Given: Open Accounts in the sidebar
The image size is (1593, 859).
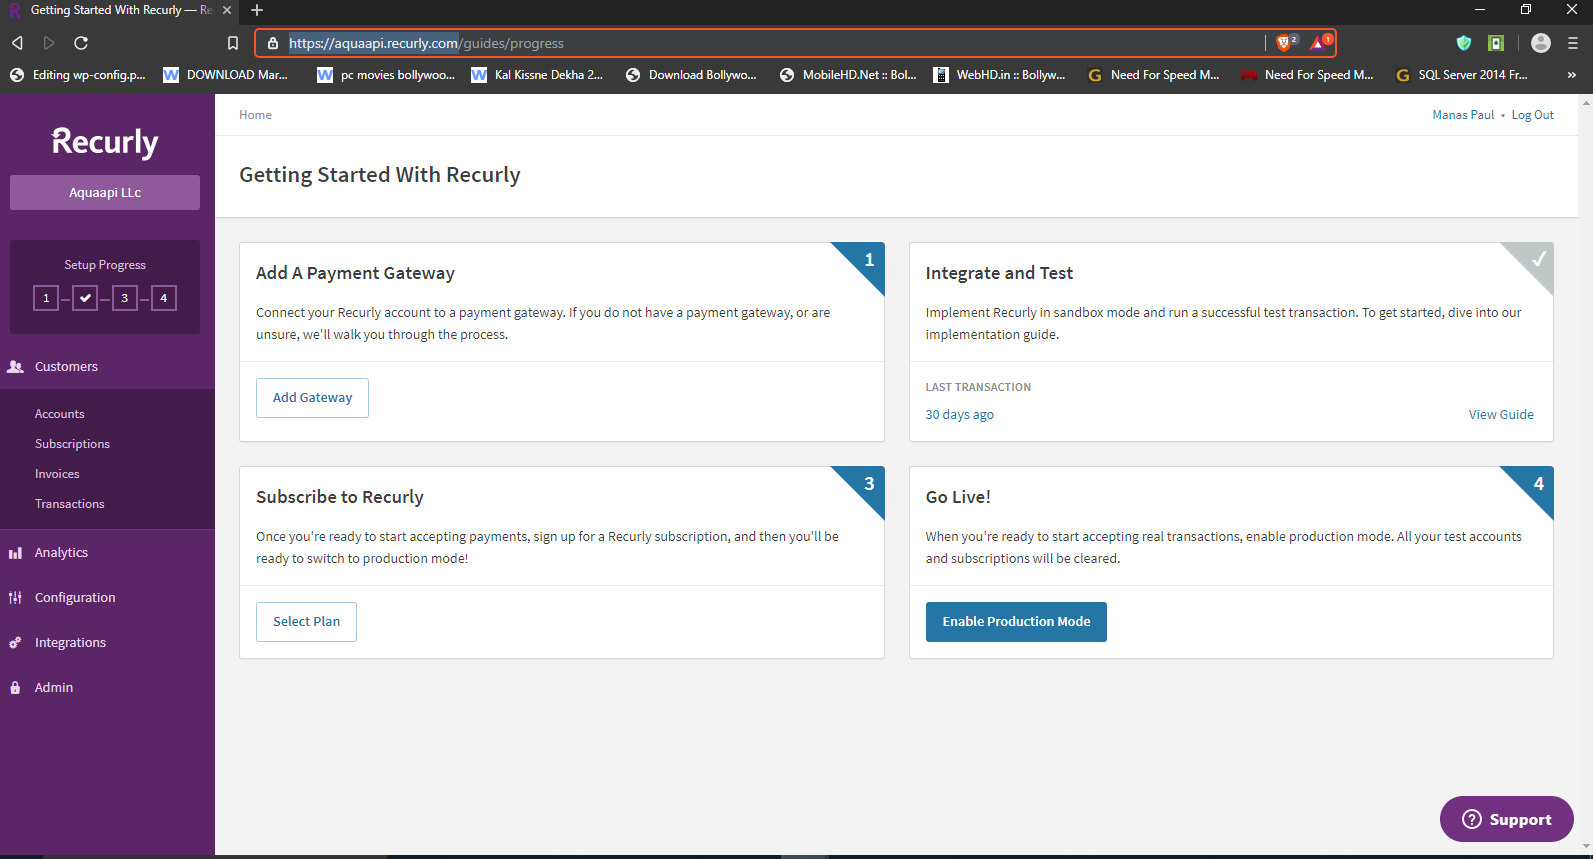Looking at the screenshot, I should pos(60,414).
